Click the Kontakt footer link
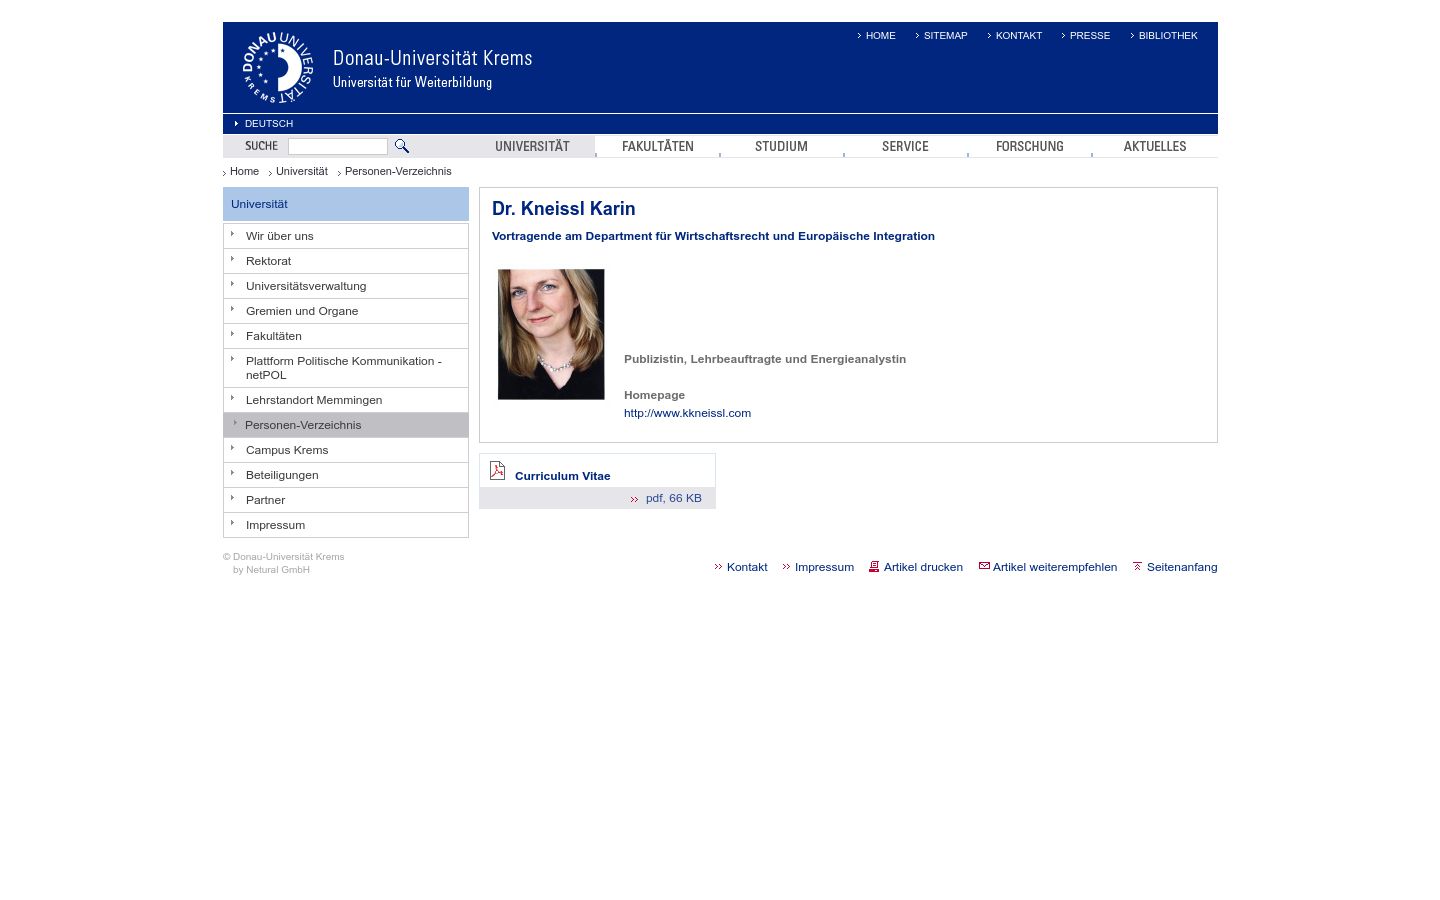 [x=747, y=567]
